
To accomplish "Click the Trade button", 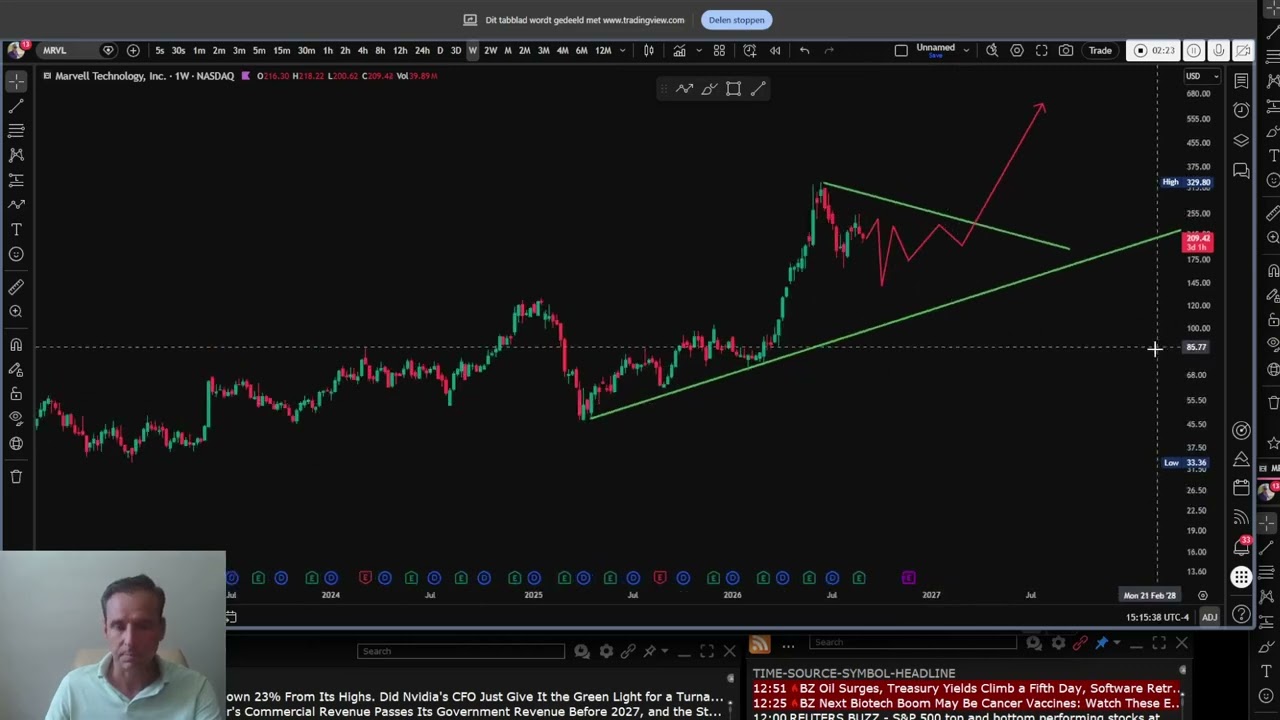I will click(x=1100, y=50).
